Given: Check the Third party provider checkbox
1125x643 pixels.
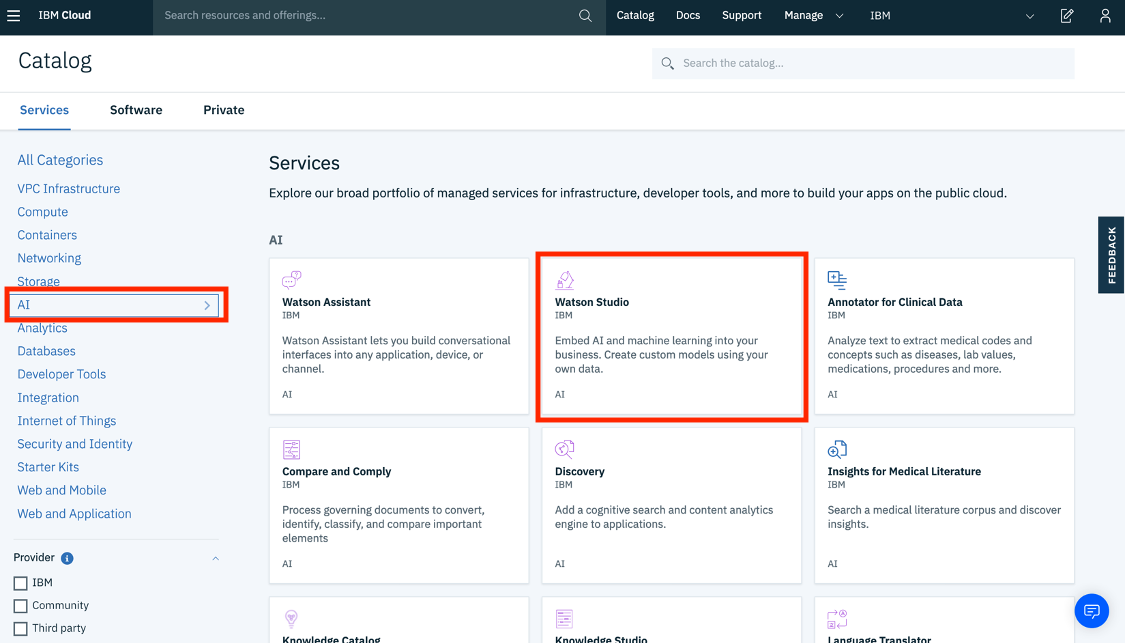Looking at the screenshot, I should click(21, 629).
